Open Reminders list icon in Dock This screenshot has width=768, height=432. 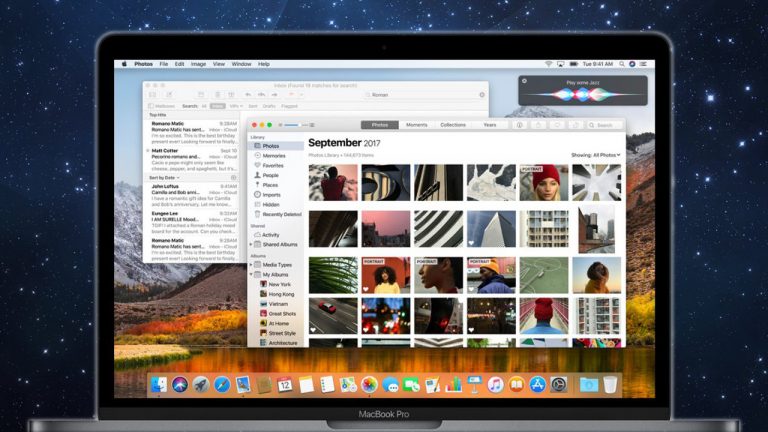click(x=327, y=384)
